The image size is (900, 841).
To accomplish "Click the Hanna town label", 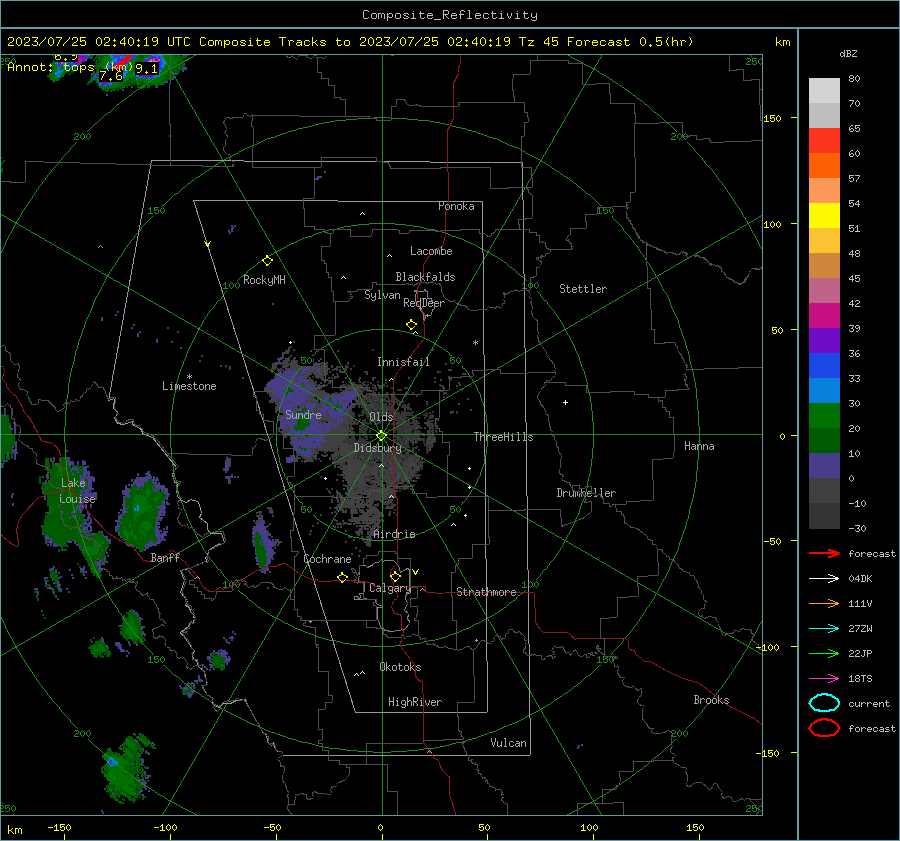I will coord(699,446).
